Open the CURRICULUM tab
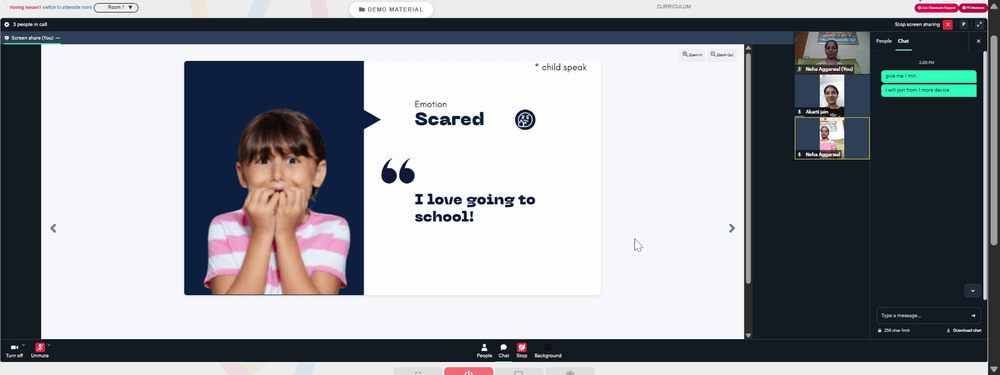 click(673, 6)
